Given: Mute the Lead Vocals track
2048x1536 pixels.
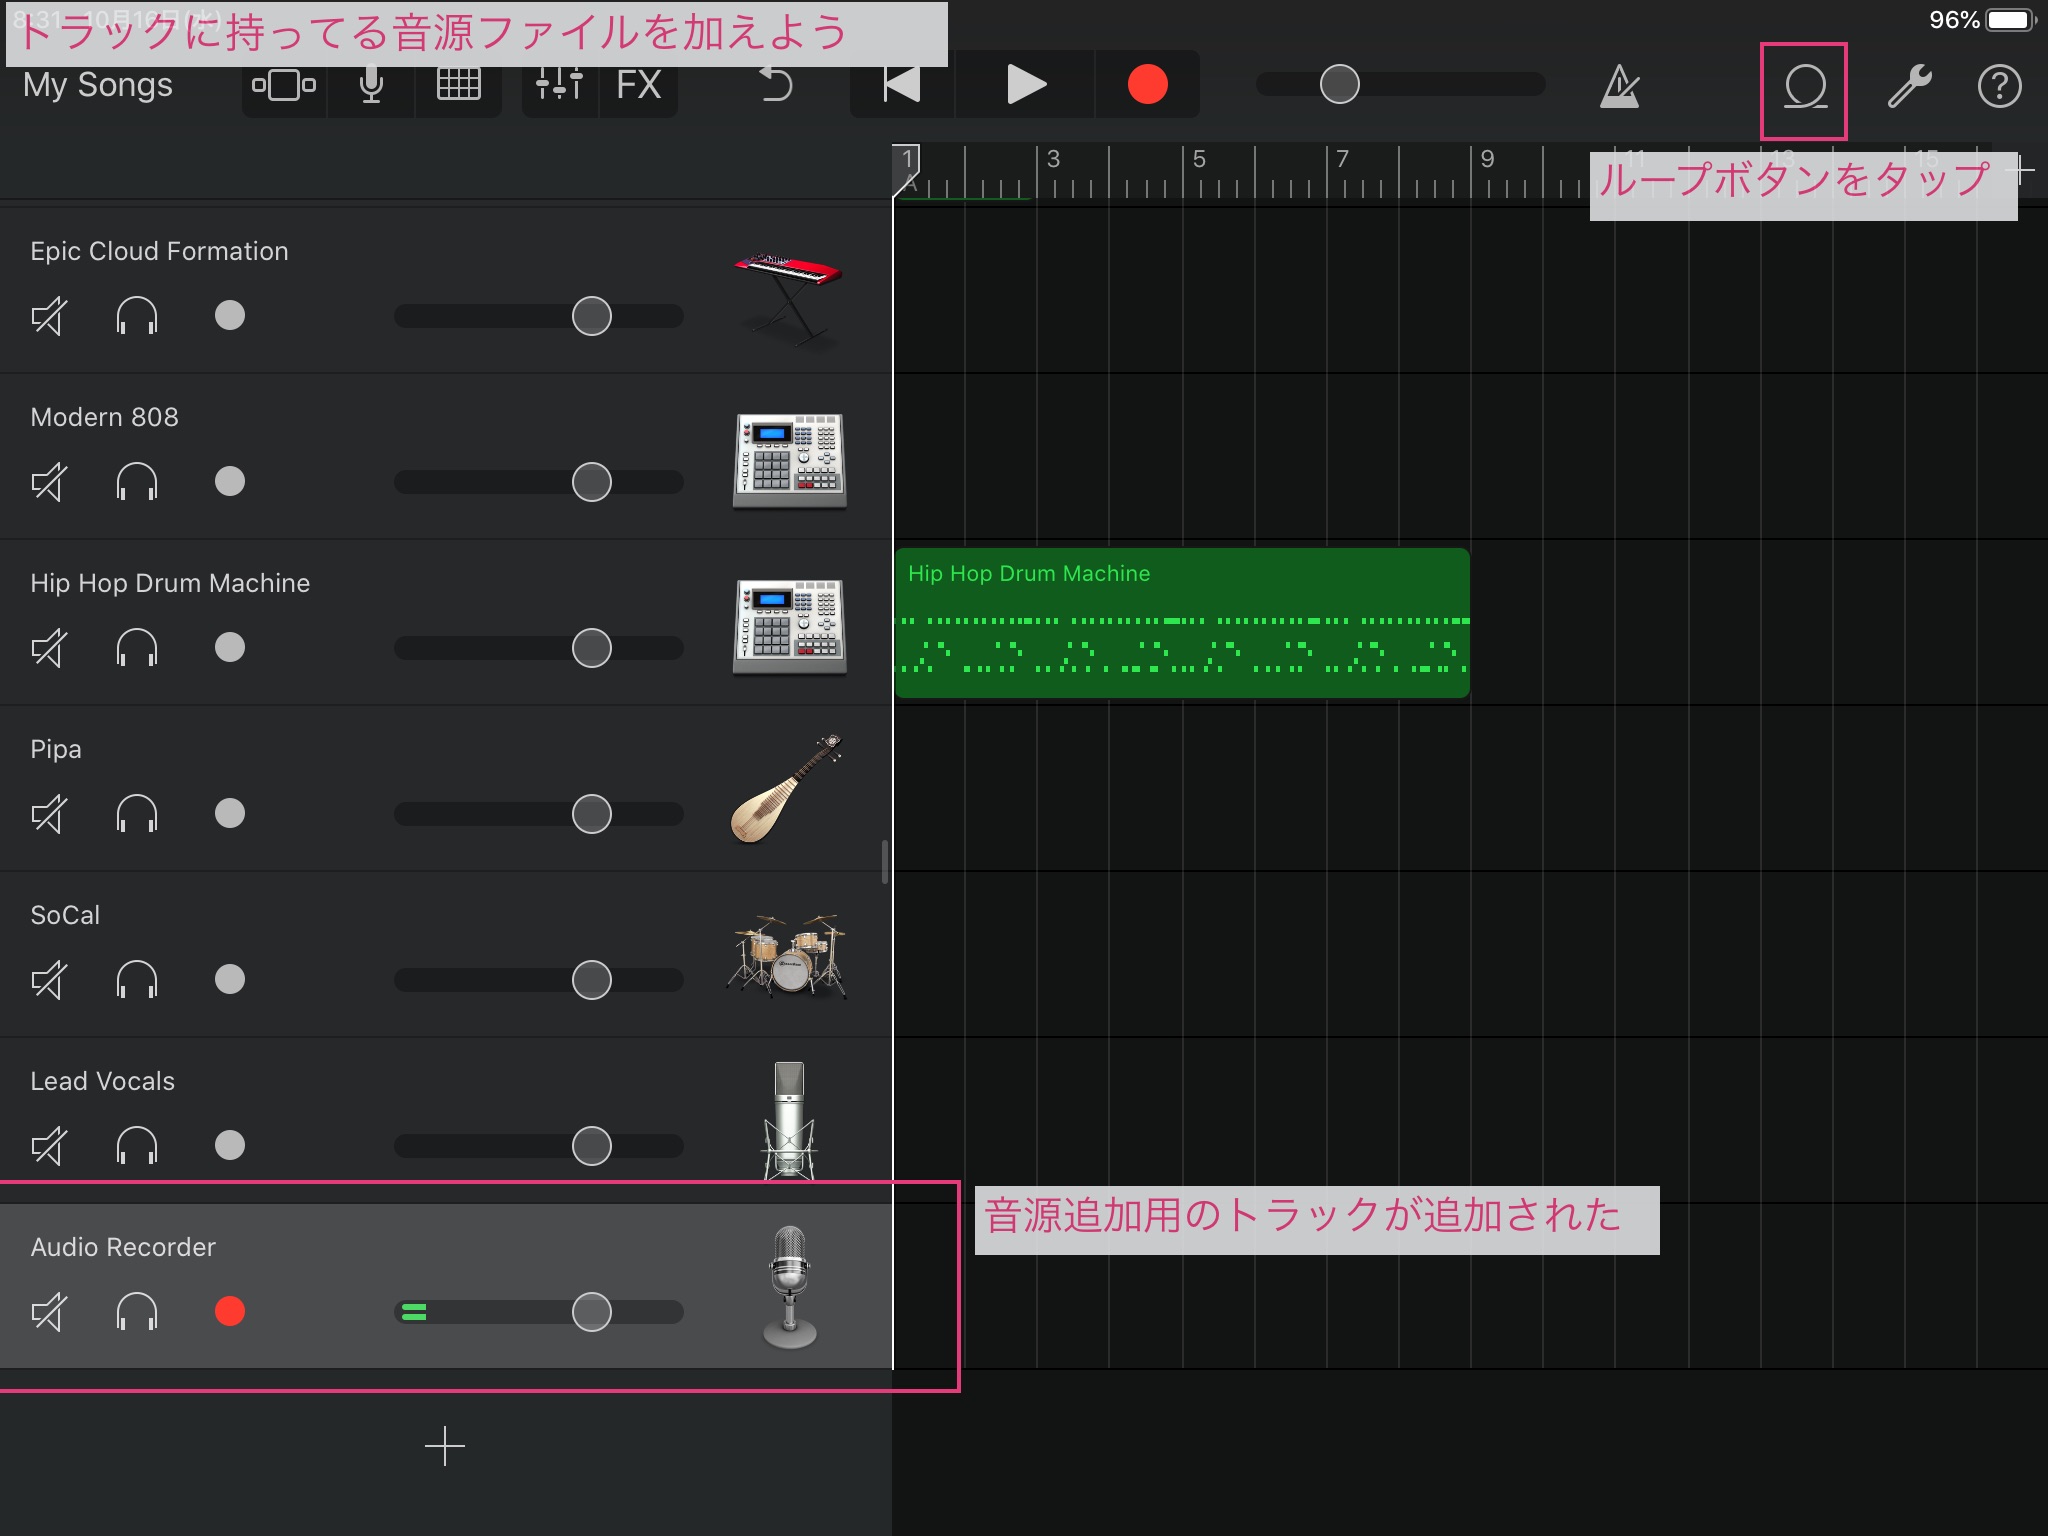Looking at the screenshot, I should coord(49,1146).
